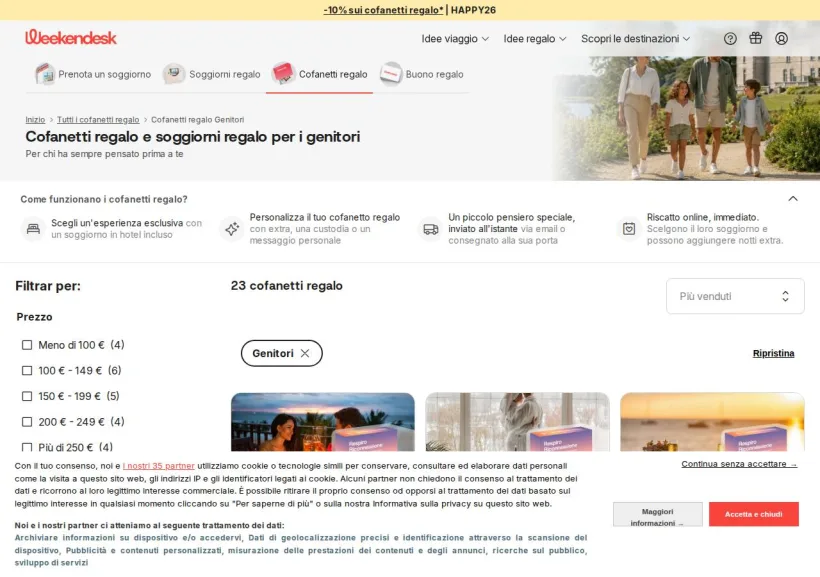Click the calendar heart icon for Riscatto online
Screen dimensions: 820x577
point(629,229)
